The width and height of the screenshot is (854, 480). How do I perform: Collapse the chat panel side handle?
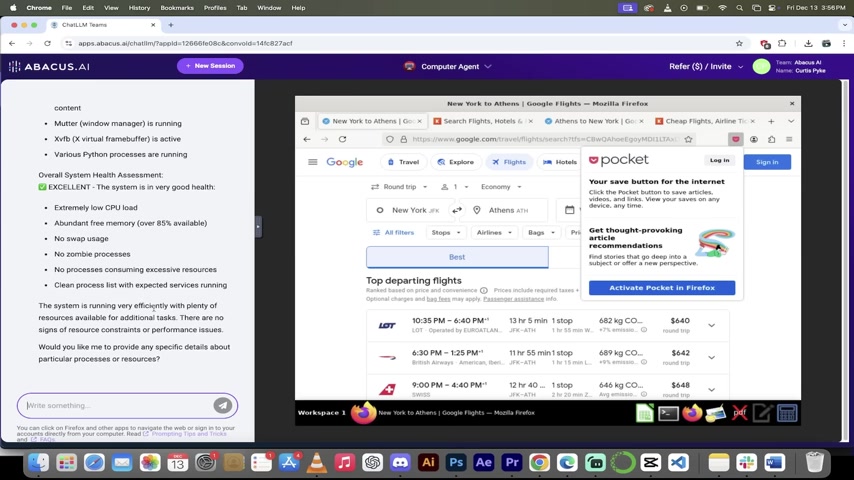pyautogui.click(x=258, y=227)
